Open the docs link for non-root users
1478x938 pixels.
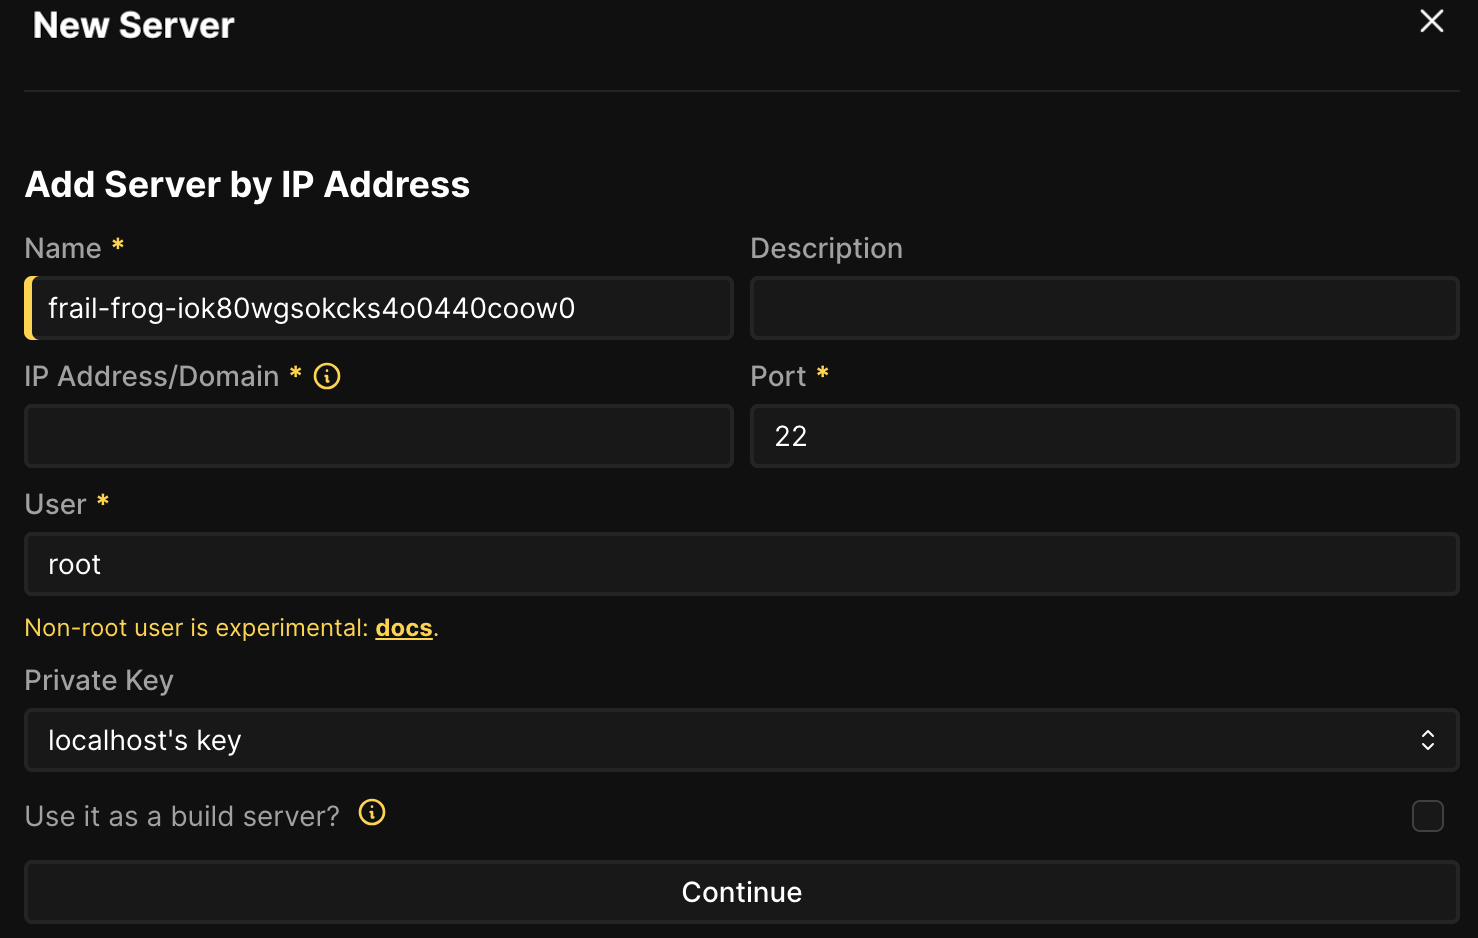point(404,628)
